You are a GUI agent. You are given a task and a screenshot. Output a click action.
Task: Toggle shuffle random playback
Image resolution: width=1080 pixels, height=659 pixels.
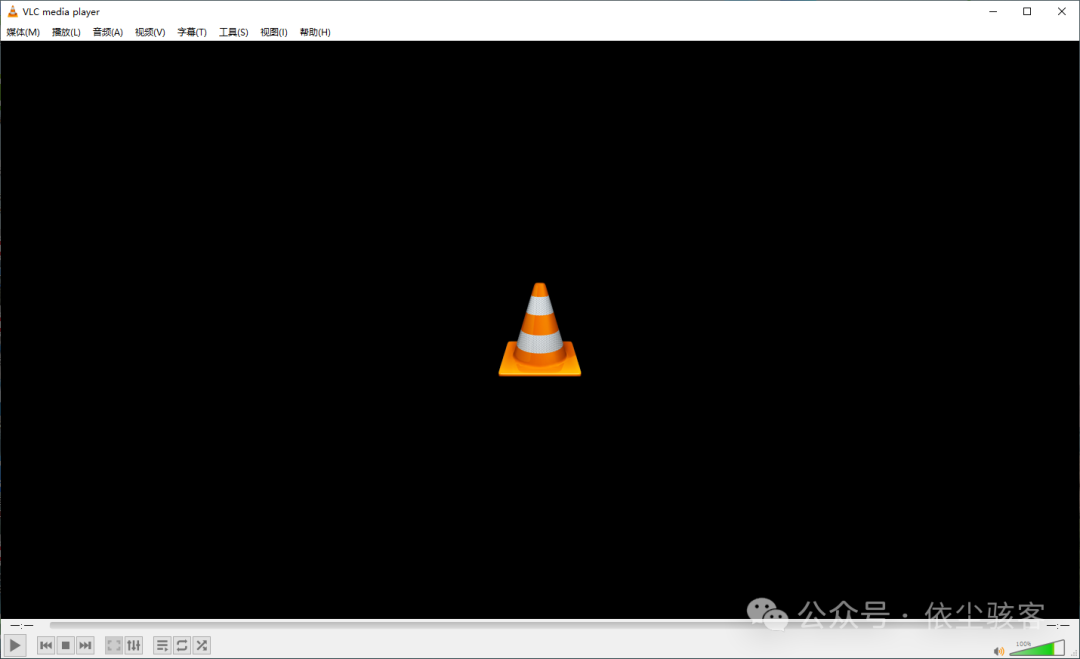[x=202, y=646]
